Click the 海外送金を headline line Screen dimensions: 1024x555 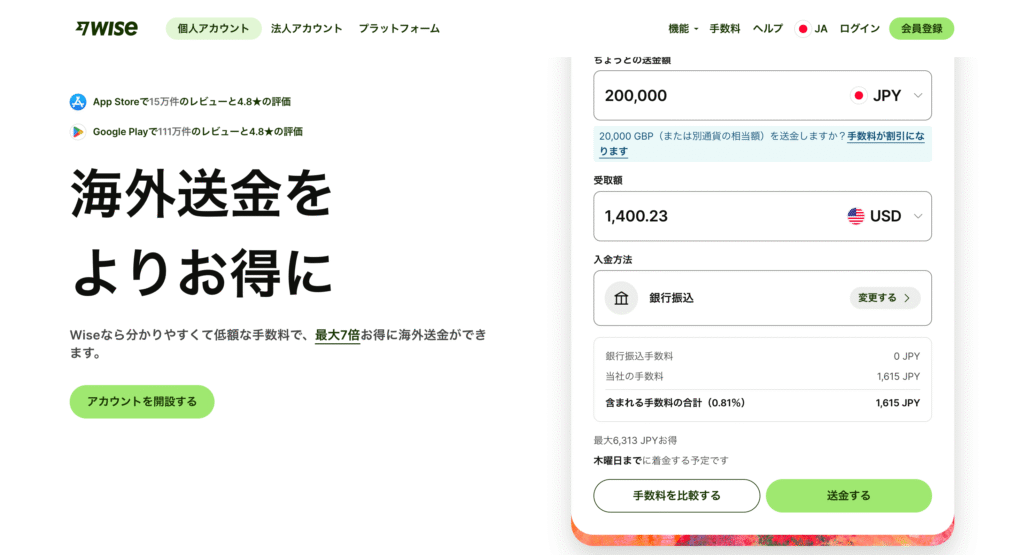202,193
